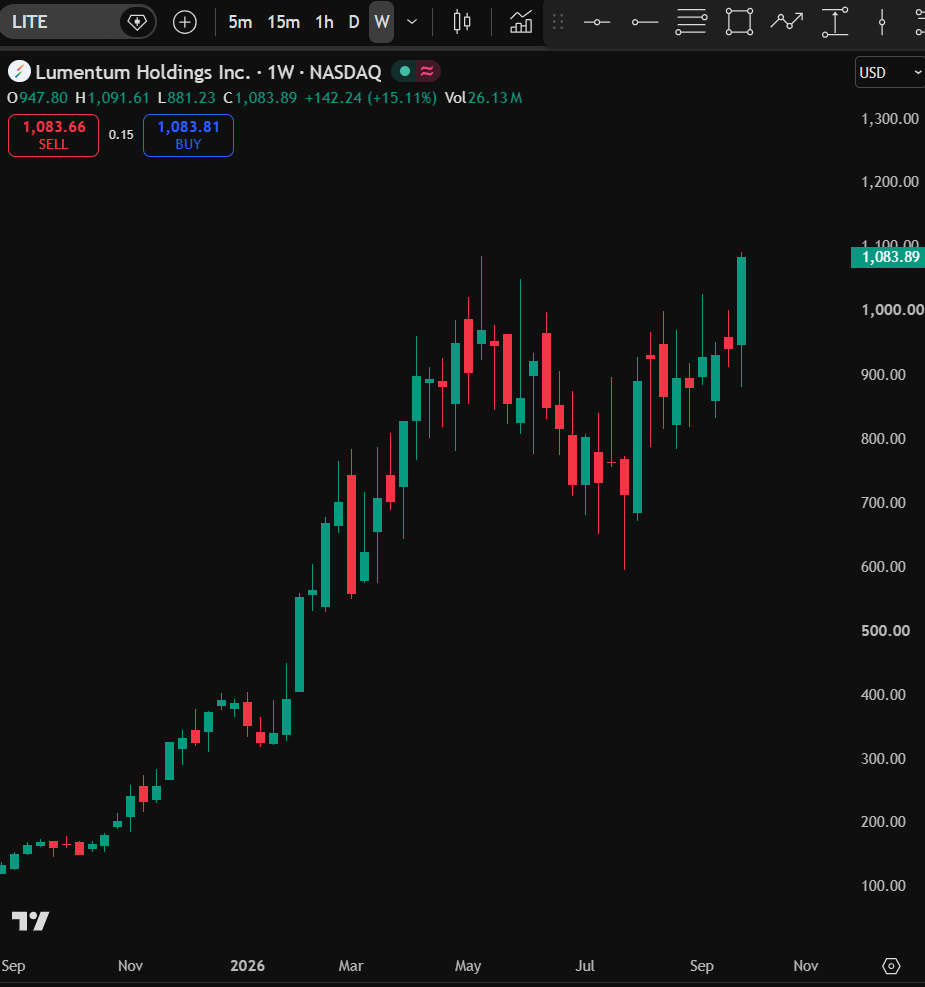Click the 1,083.81 BUY button
Screen dimensions: 925x987
[188, 135]
